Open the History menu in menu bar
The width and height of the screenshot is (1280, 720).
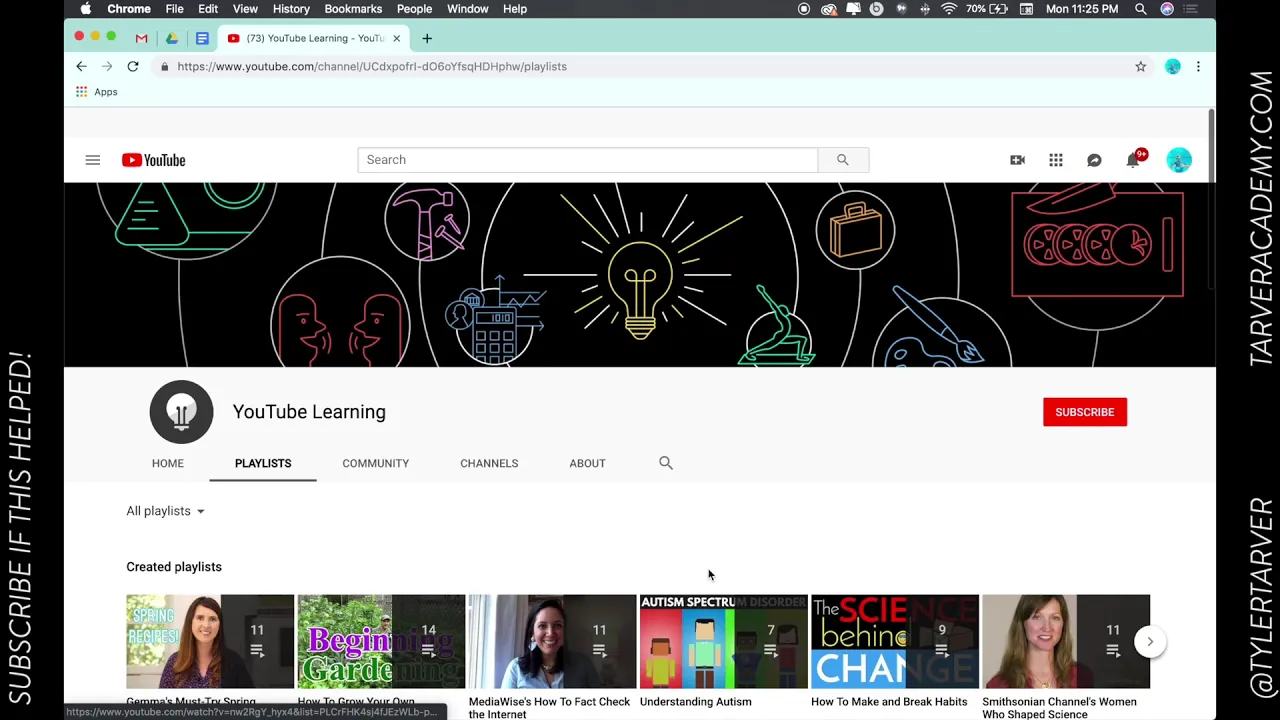291,9
